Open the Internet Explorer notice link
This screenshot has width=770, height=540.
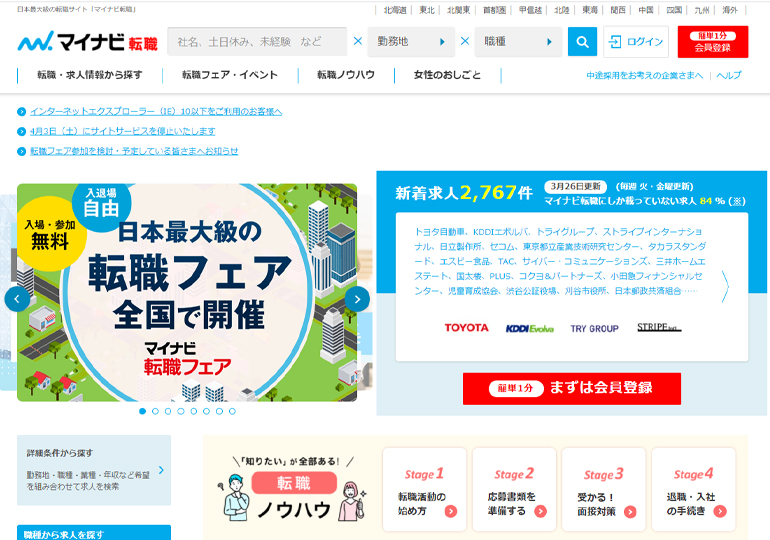(156, 112)
